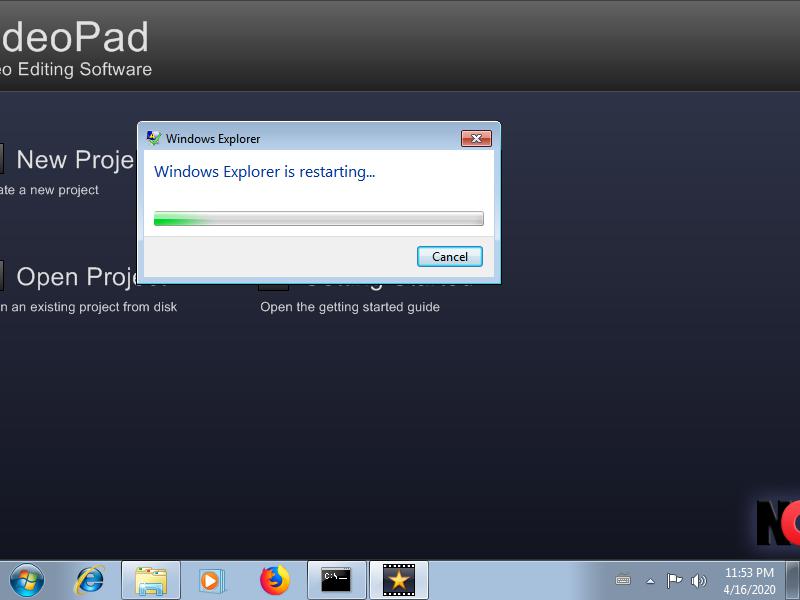Screen dimensions: 800x600
Task: Click 'a new project' description text
Action: tap(59, 190)
